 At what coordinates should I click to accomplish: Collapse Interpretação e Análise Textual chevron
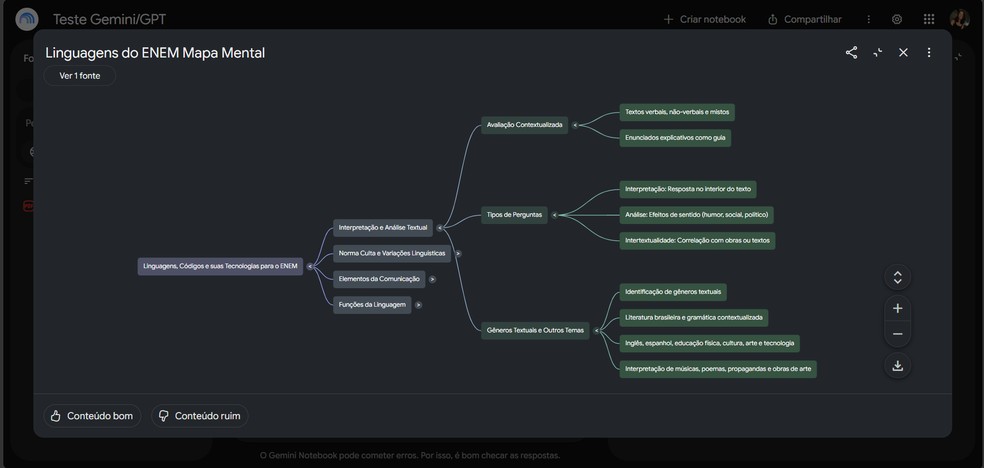439,228
